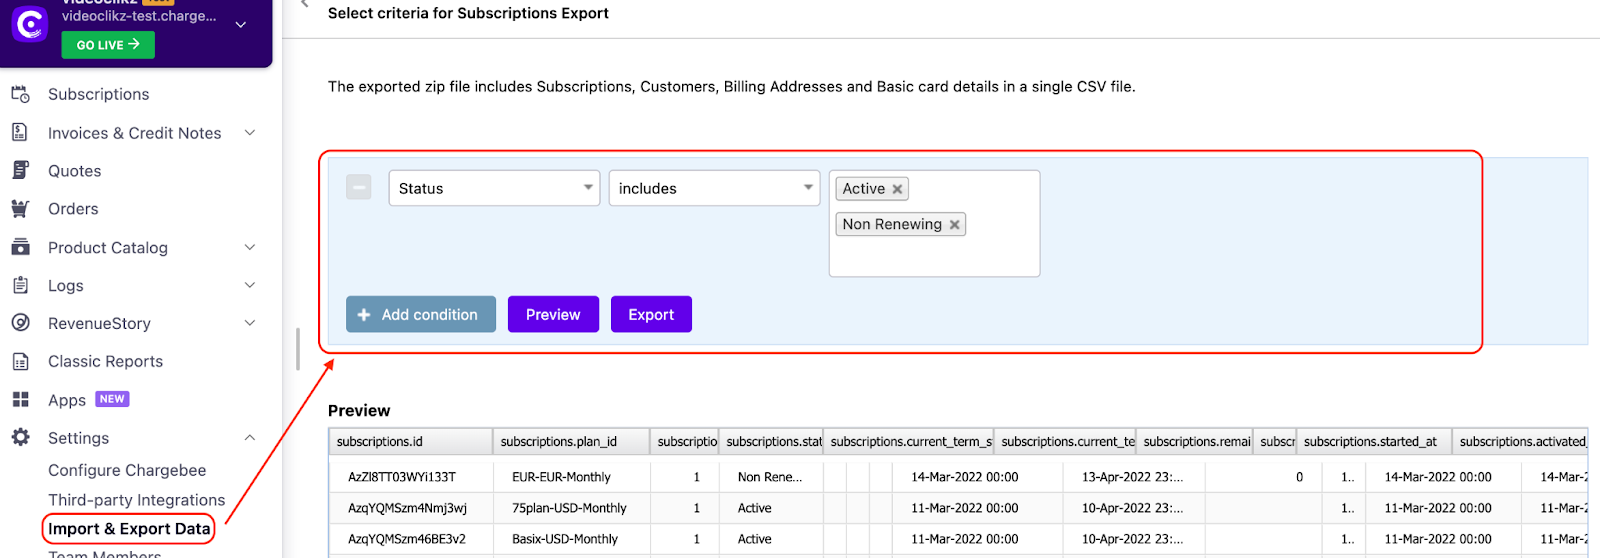This screenshot has height=558, width=1600.
Task: Open the includes operator dropdown
Action: [714, 188]
